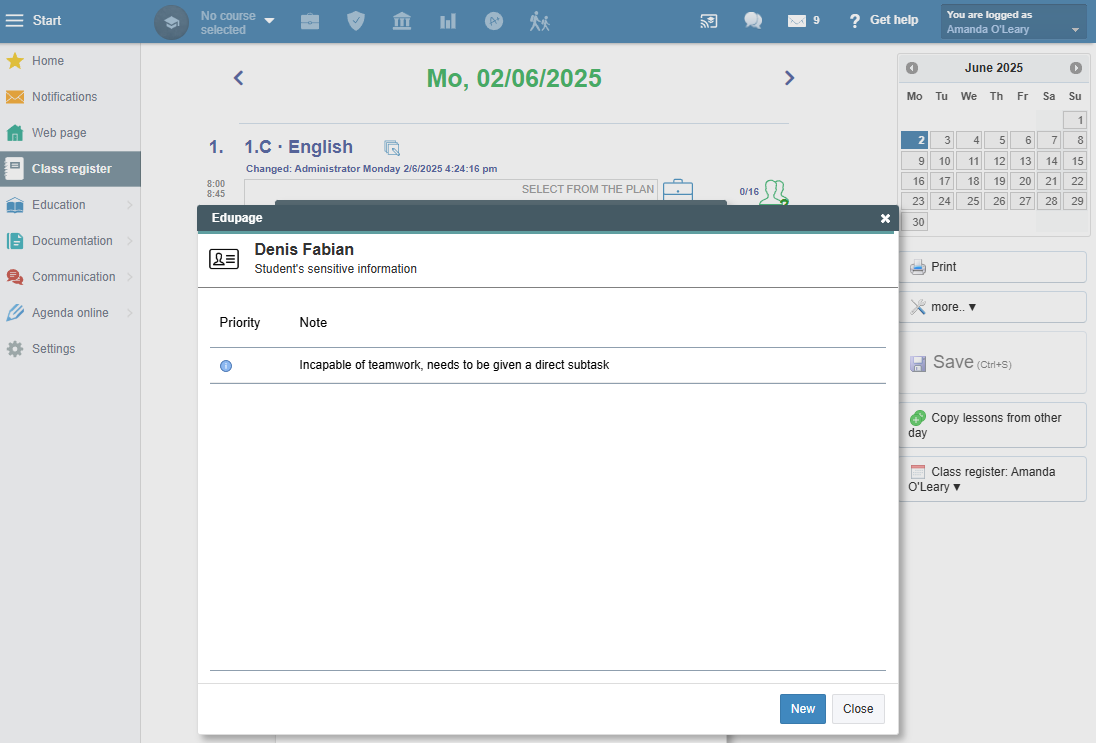Open Notifications in the sidebar
The height and width of the screenshot is (743, 1096).
click(x=64, y=97)
